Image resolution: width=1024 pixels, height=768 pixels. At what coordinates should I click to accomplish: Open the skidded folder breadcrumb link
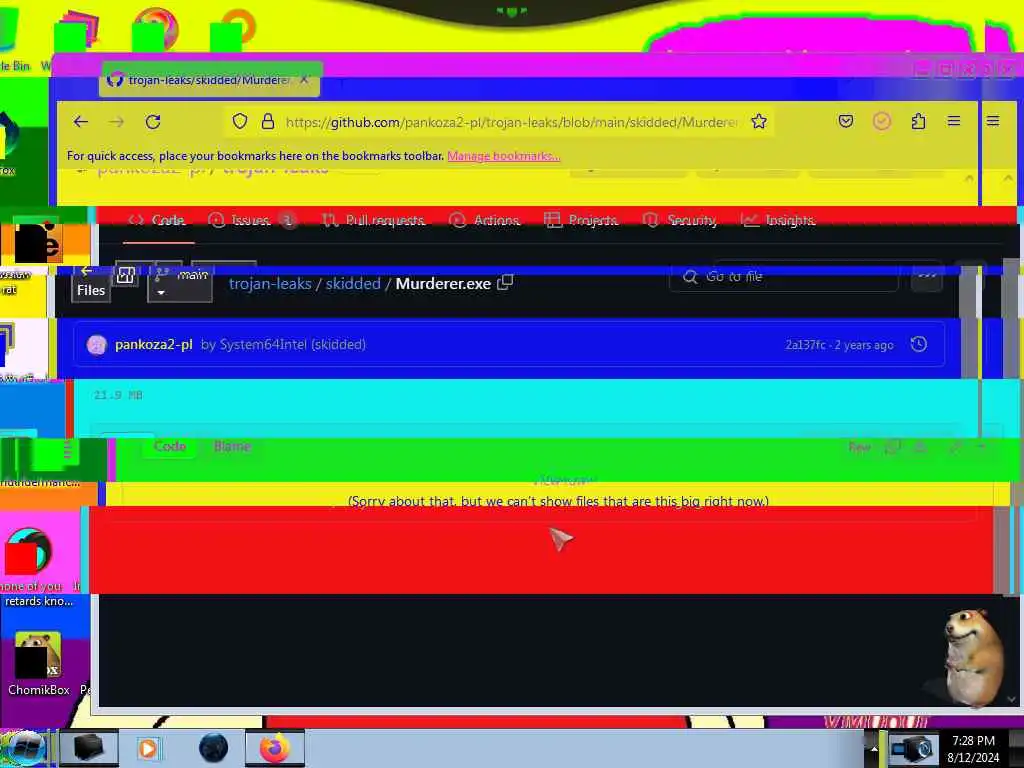click(353, 284)
